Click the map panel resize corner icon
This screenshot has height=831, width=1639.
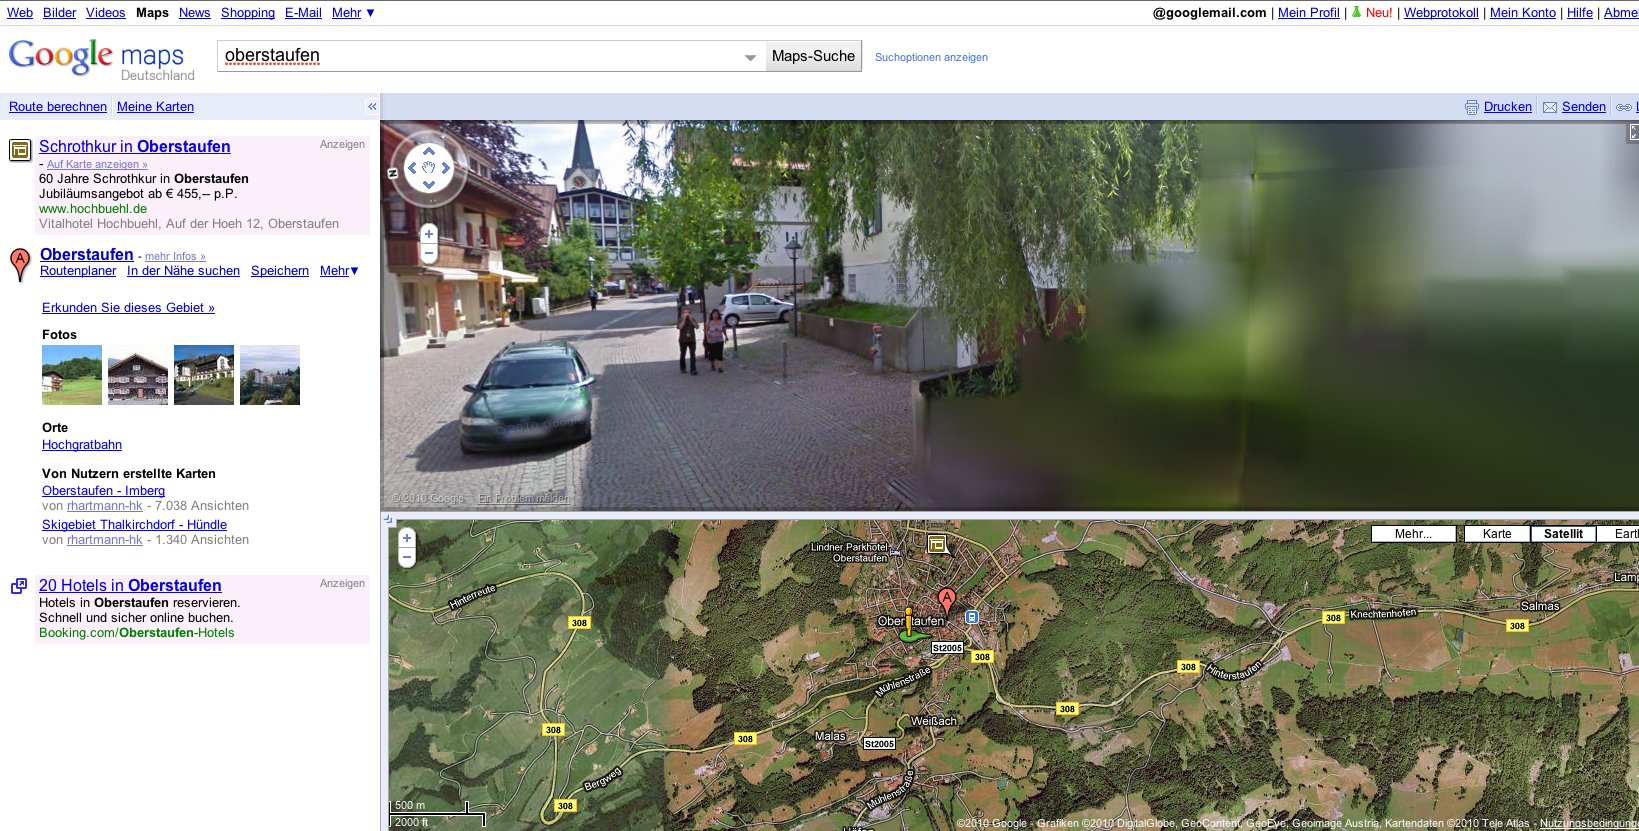click(388, 520)
